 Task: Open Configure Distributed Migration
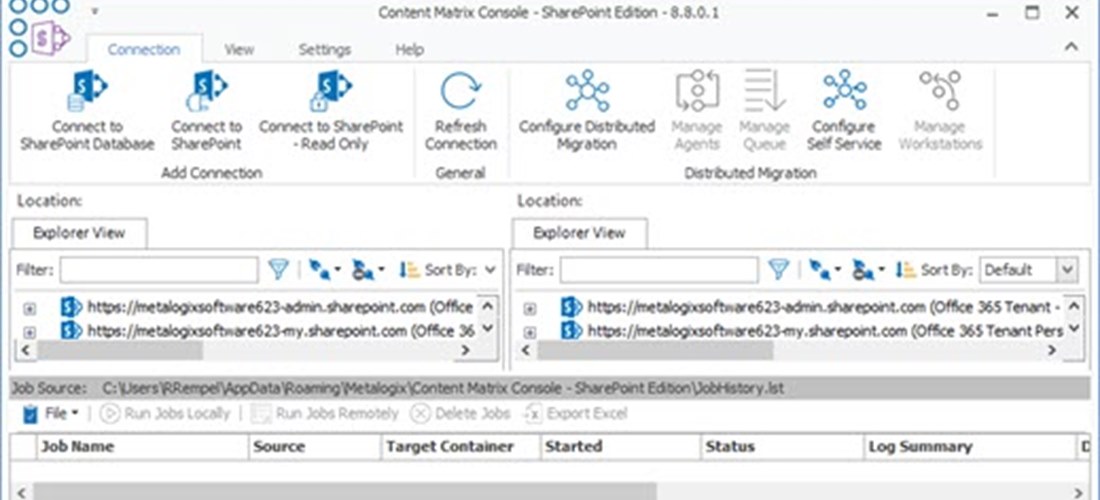pyautogui.click(x=586, y=93)
